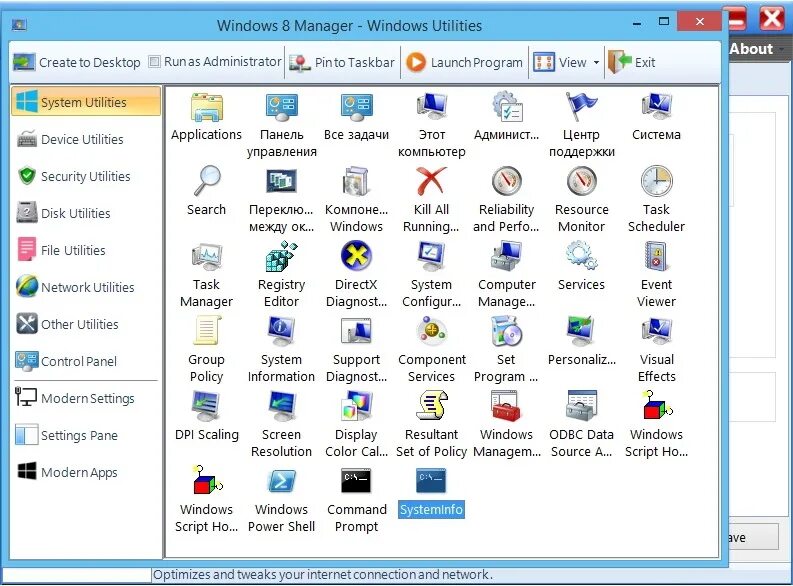
Task: Select Windows Power Shell icon
Action: click(x=281, y=481)
